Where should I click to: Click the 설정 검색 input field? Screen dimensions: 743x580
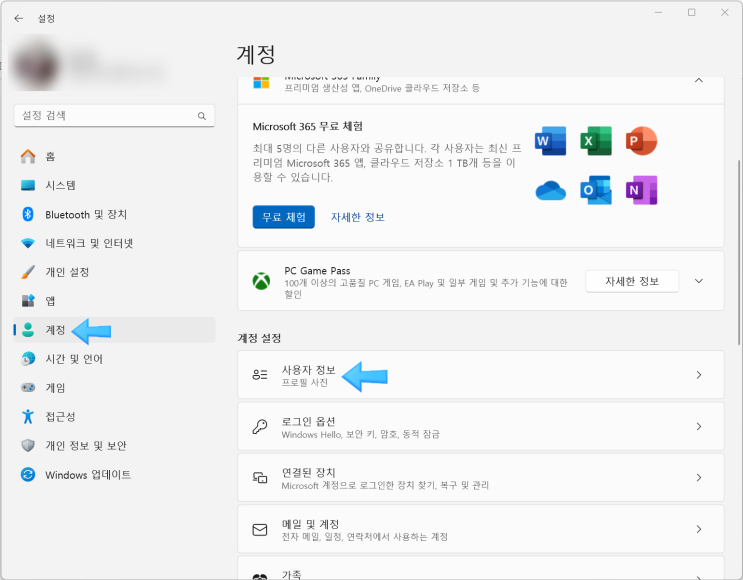pos(114,116)
